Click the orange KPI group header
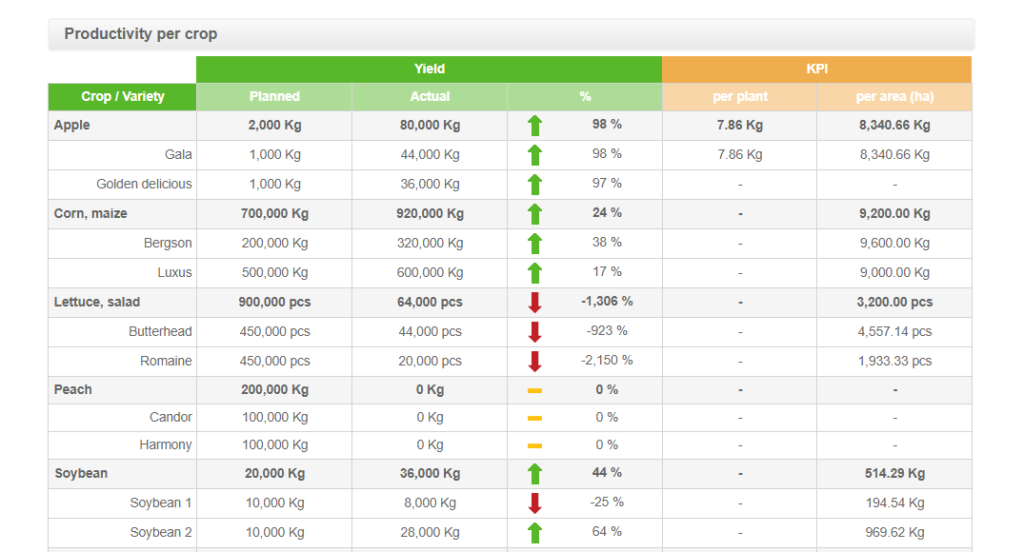The height and width of the screenshot is (552, 1024). pyautogui.click(x=817, y=69)
